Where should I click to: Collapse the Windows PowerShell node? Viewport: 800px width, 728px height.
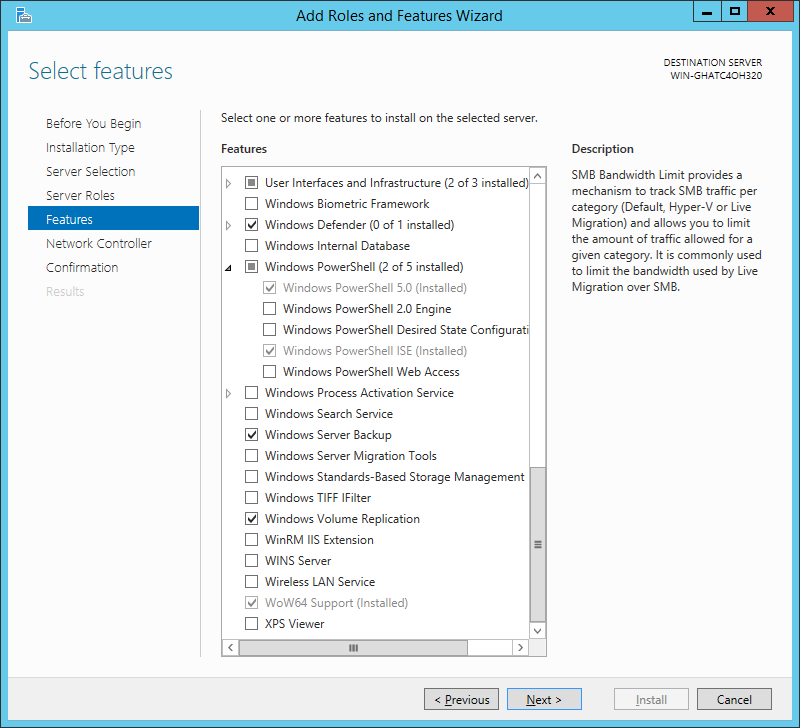[229, 267]
